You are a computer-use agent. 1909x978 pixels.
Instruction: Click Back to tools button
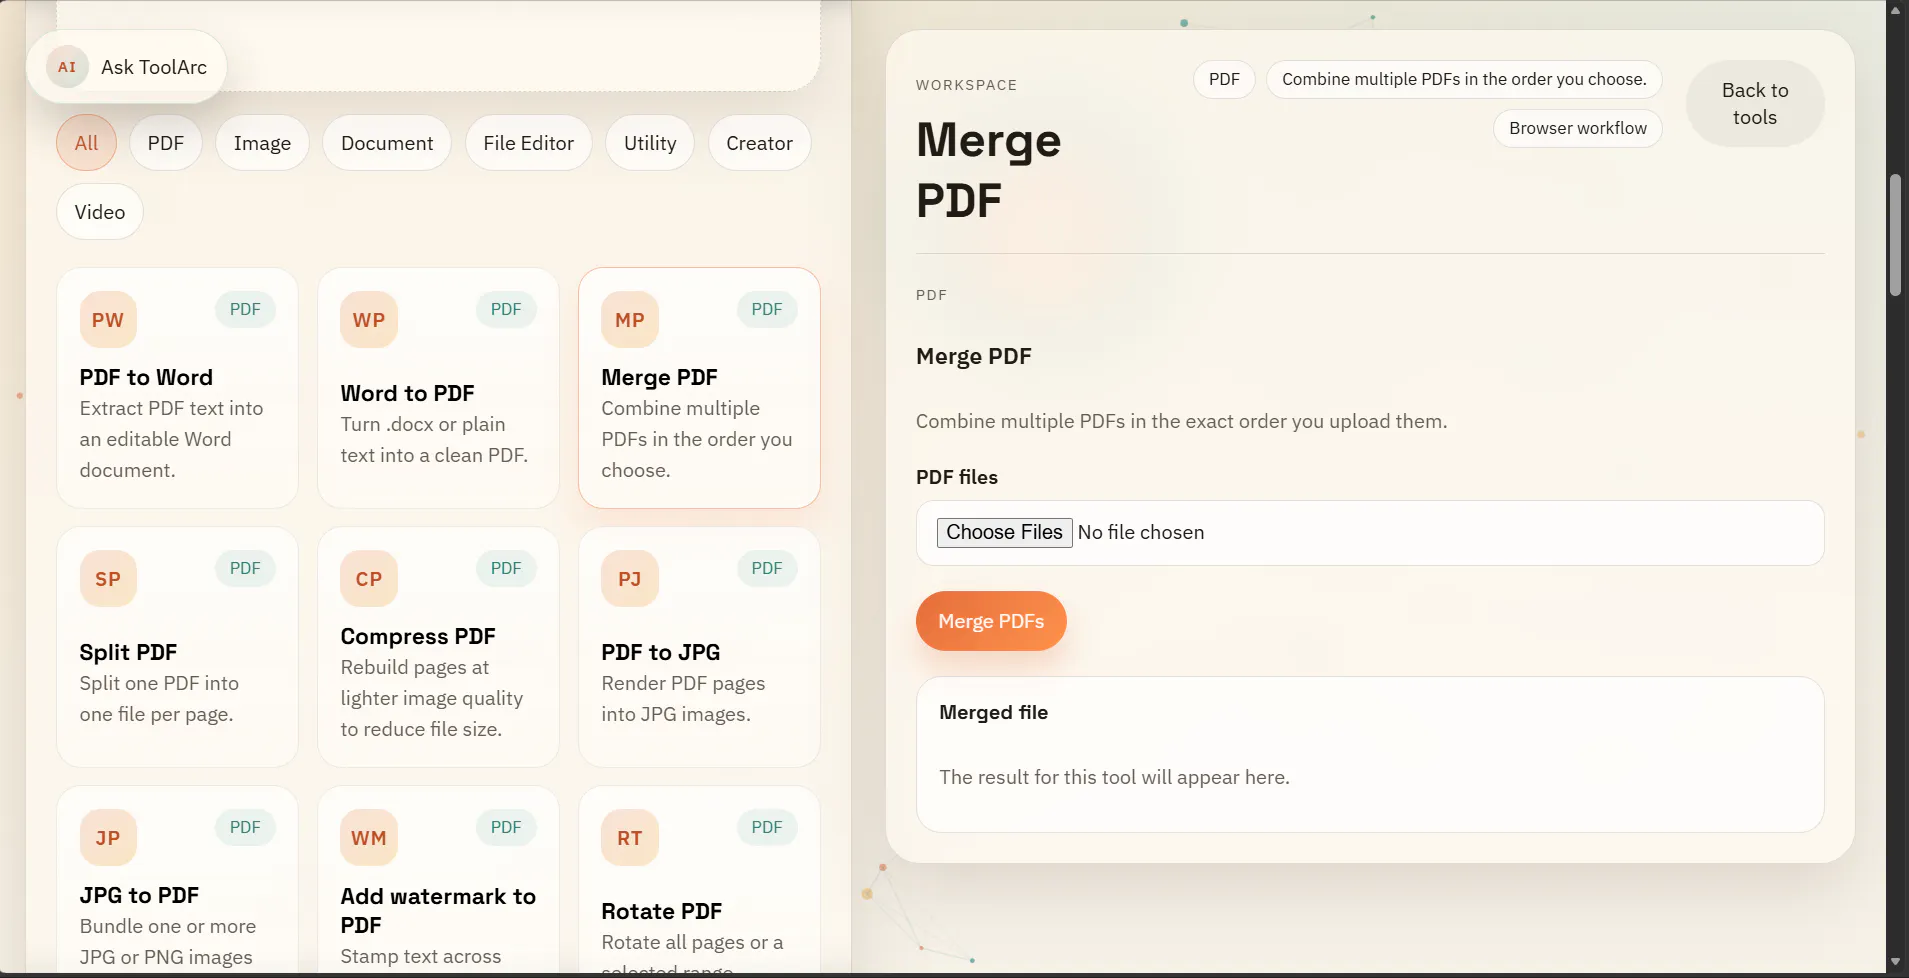point(1755,104)
